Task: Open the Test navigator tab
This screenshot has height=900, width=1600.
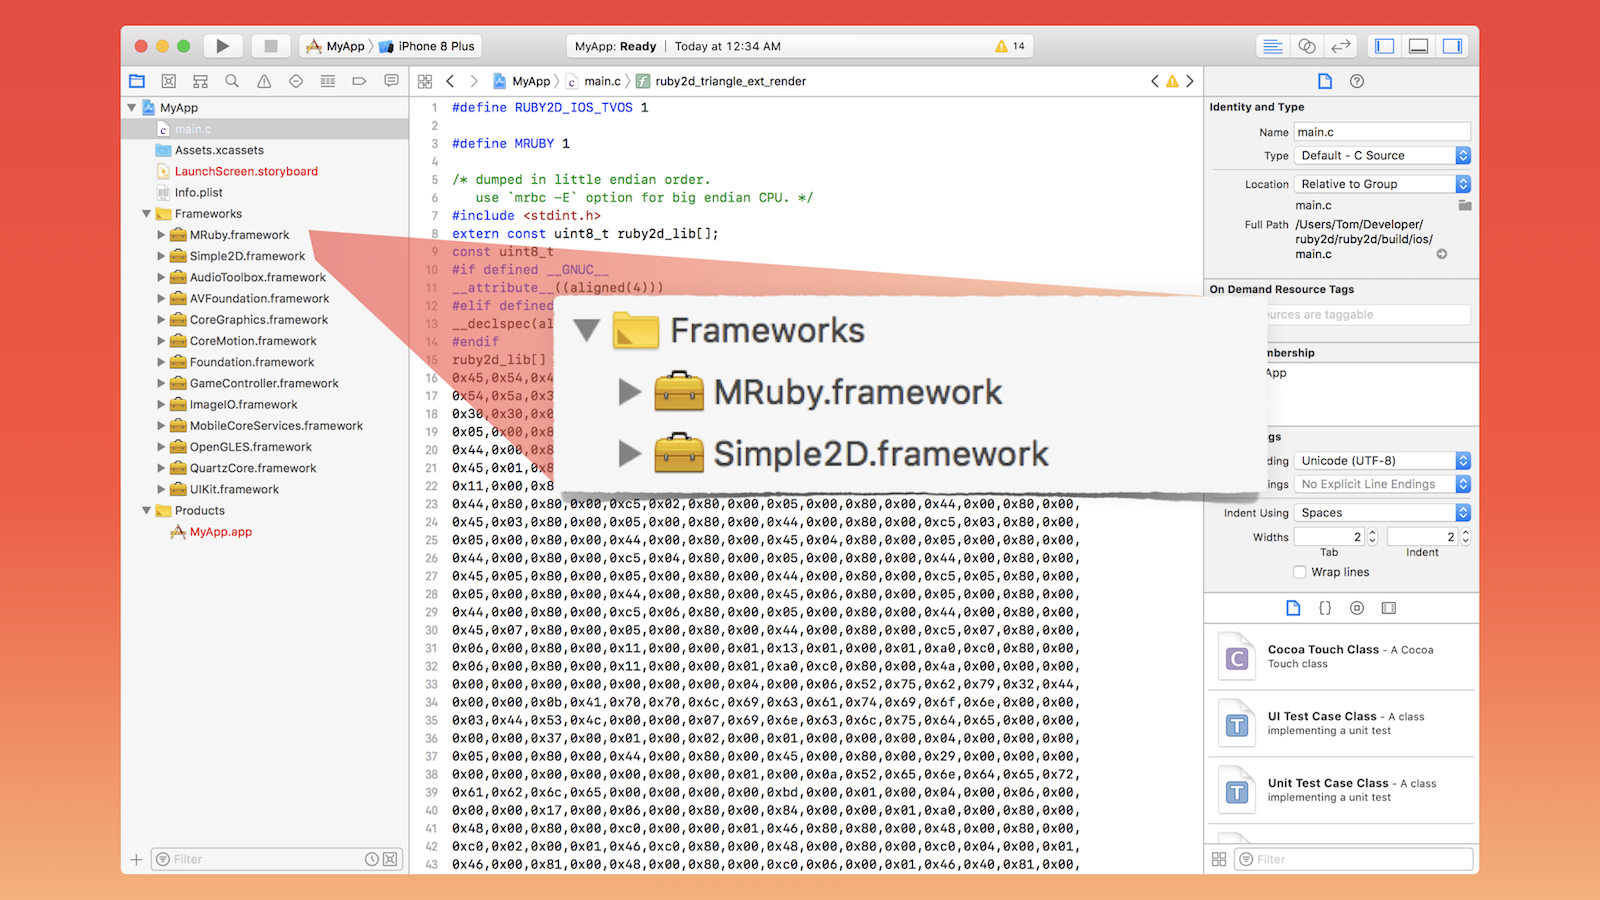Action: click(296, 81)
